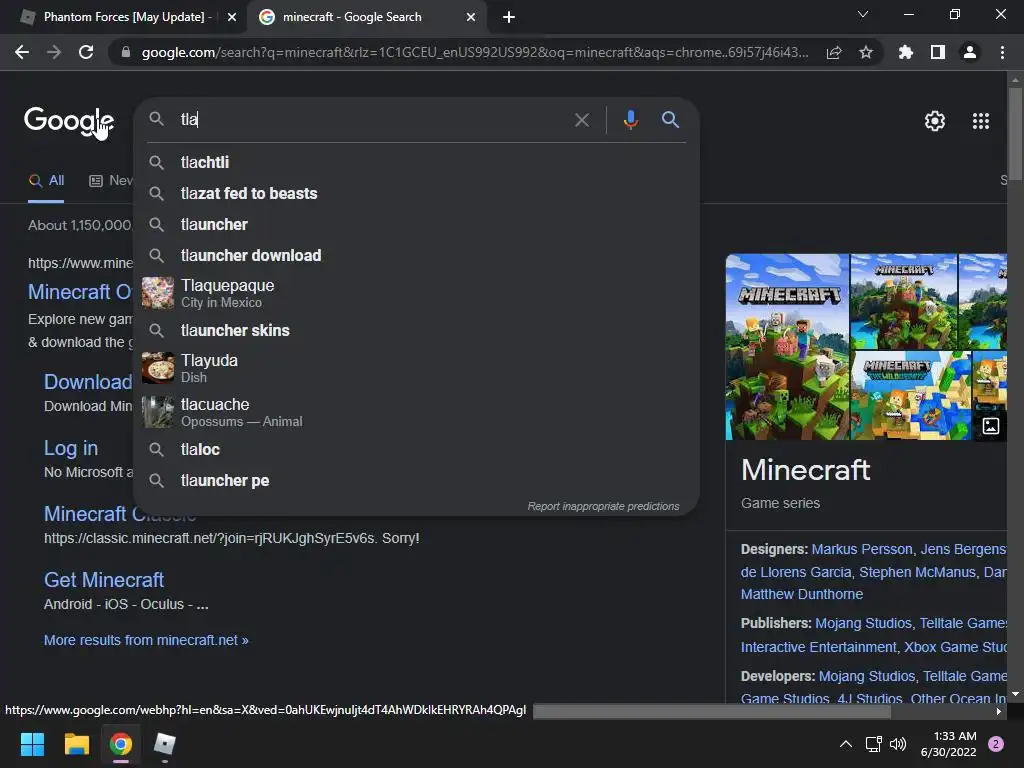Click the horizontal page scrollbar
Viewport: 1024px width, 768px height.
click(712, 711)
